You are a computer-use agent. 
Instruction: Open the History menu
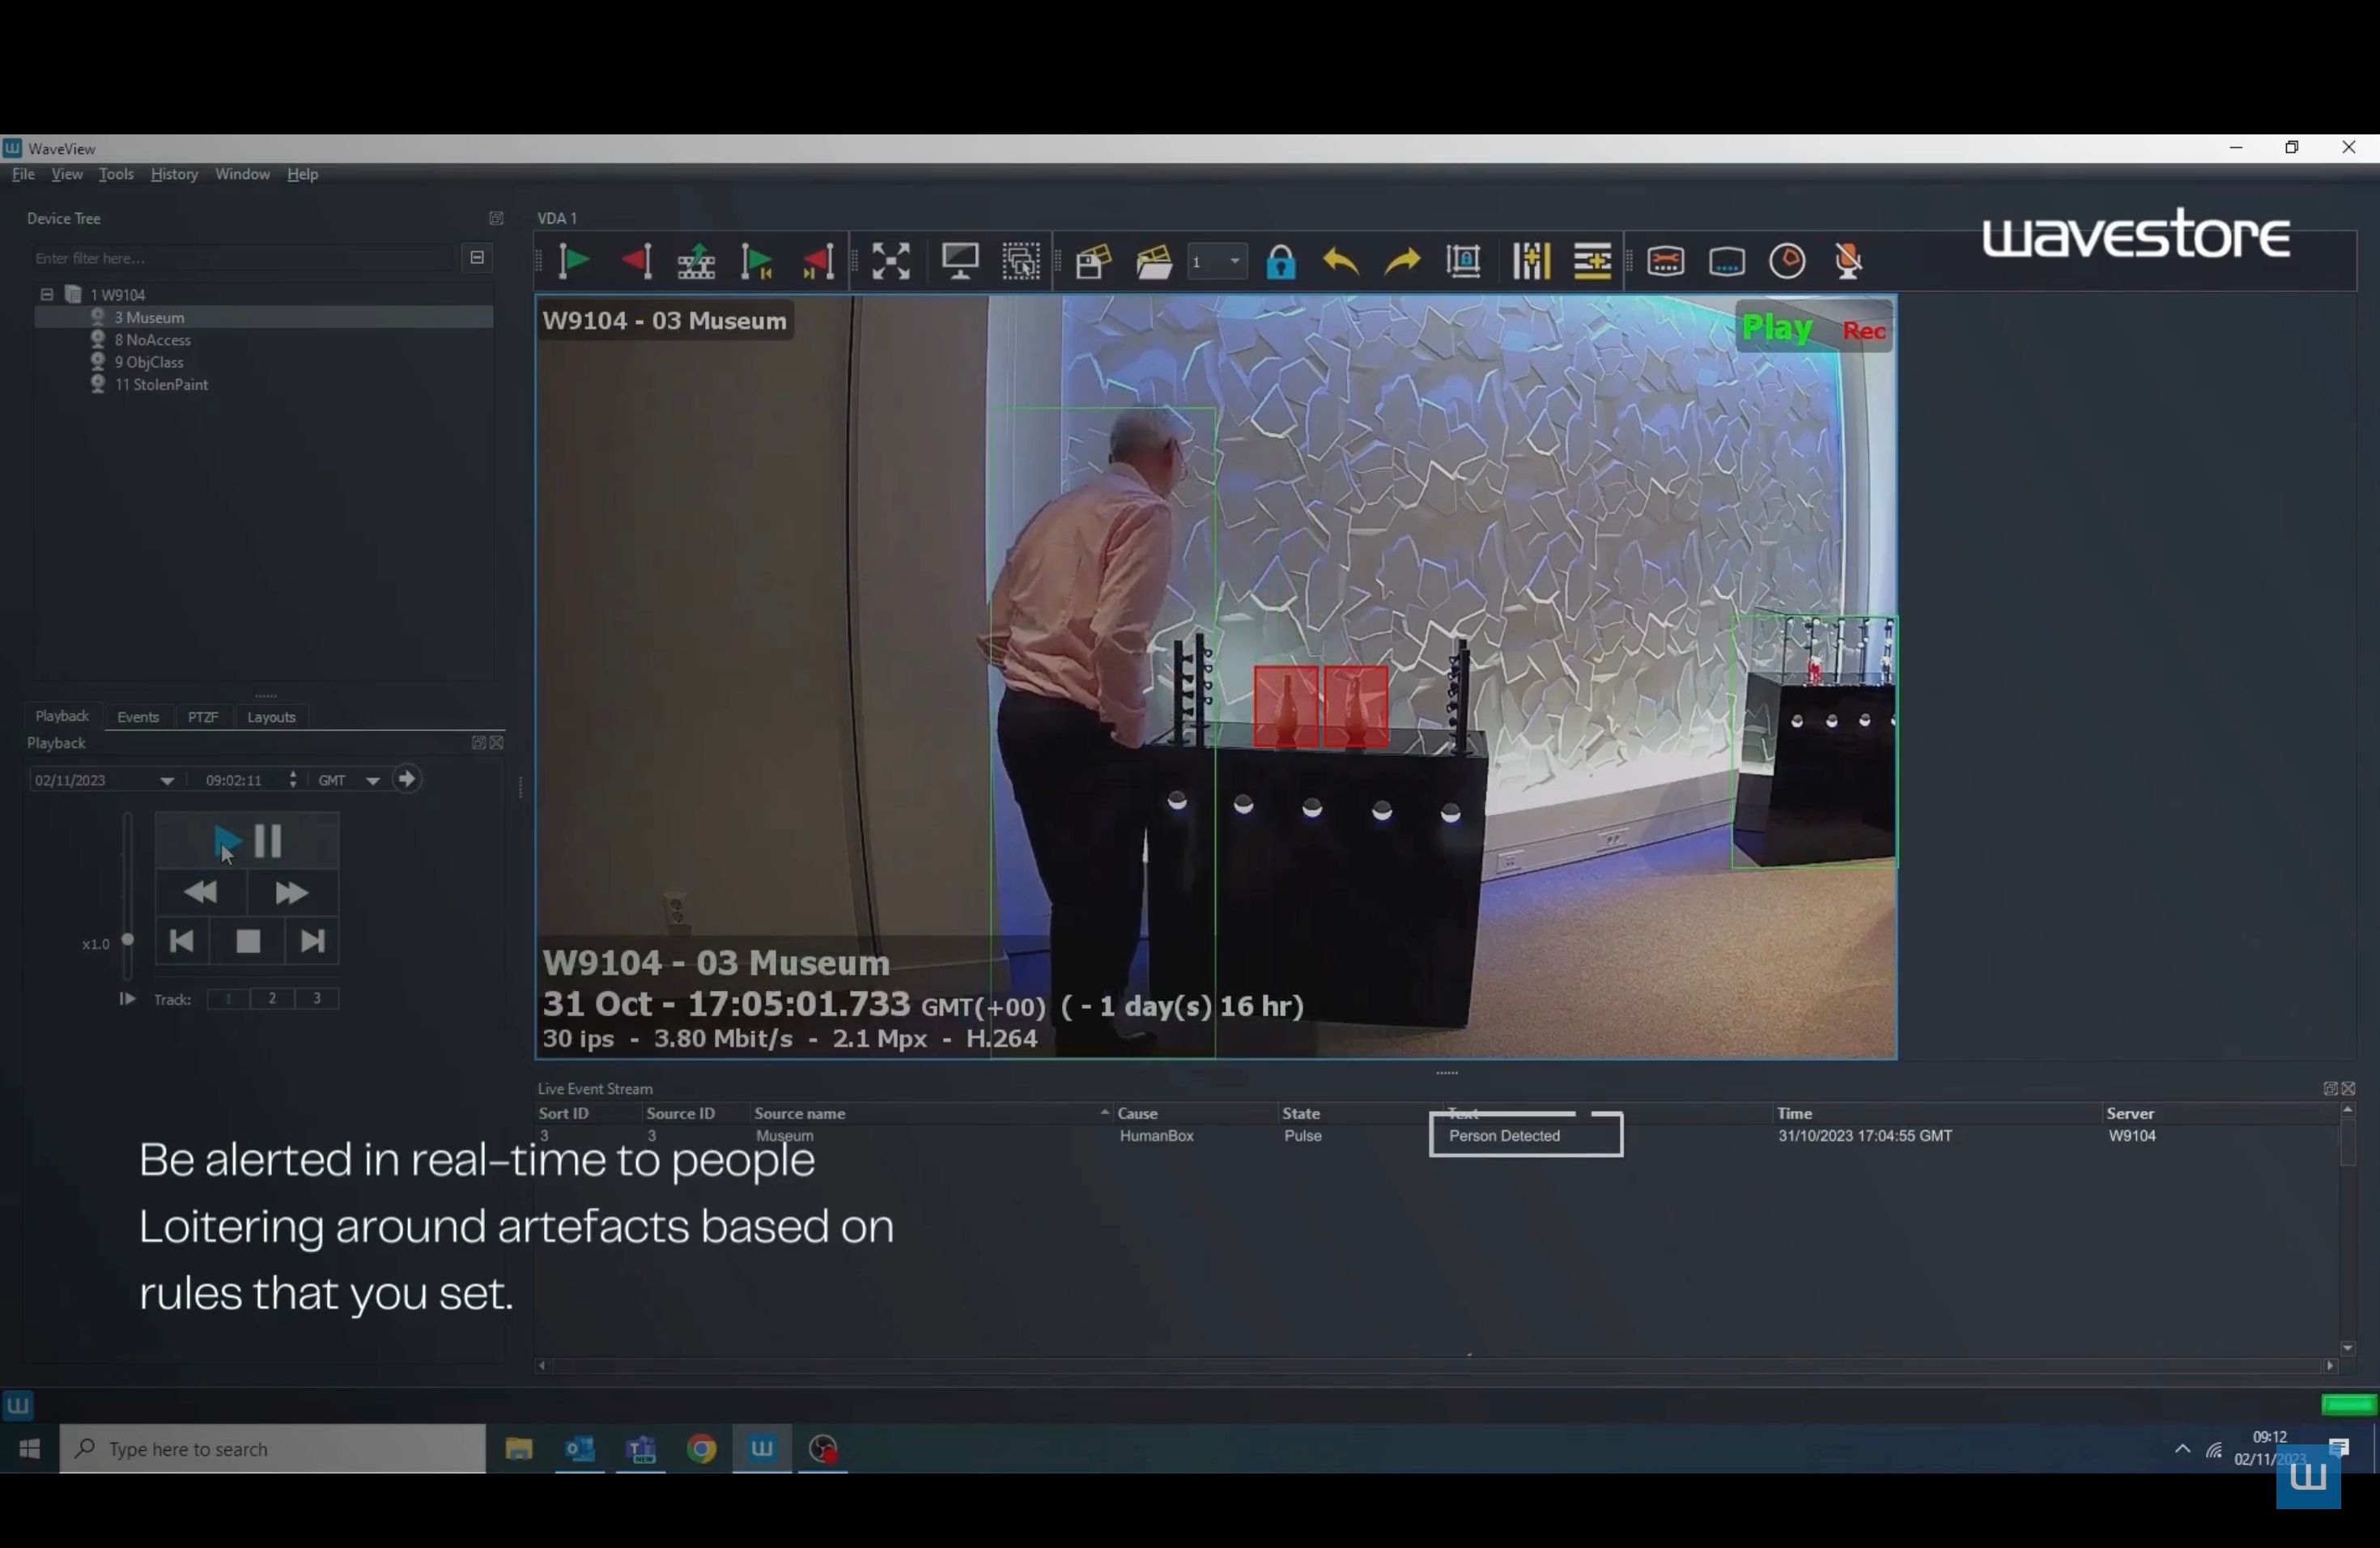[x=174, y=174]
